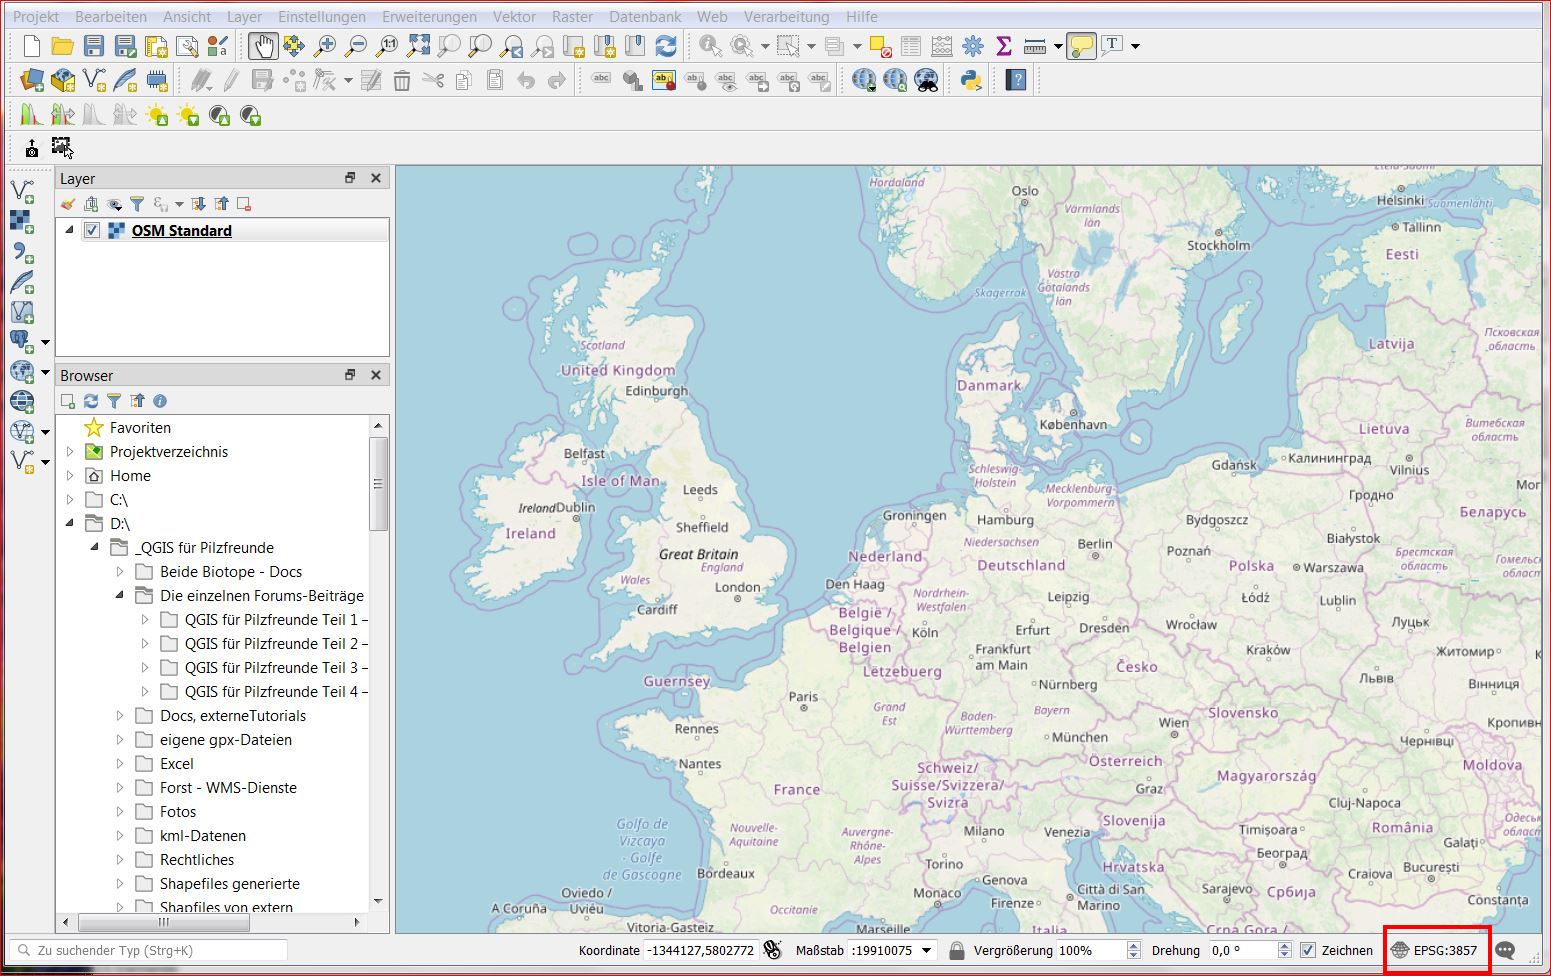Viewport: 1551px width, 976px height.
Task: Click the locator search input field
Action: pos(150,950)
